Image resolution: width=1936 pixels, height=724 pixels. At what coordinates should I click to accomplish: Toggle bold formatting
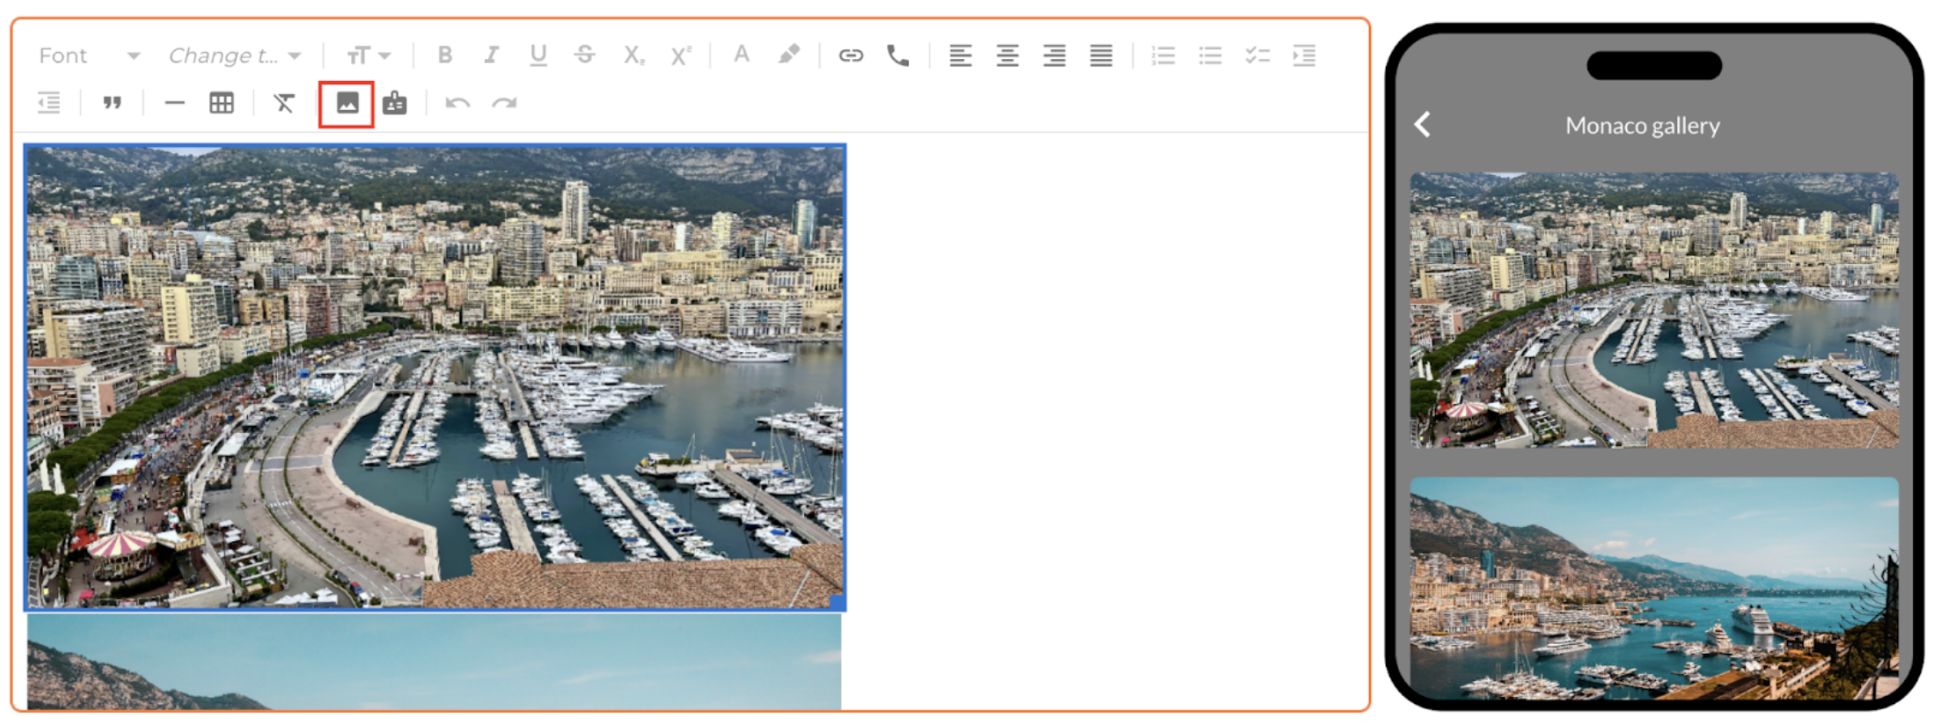click(x=445, y=55)
